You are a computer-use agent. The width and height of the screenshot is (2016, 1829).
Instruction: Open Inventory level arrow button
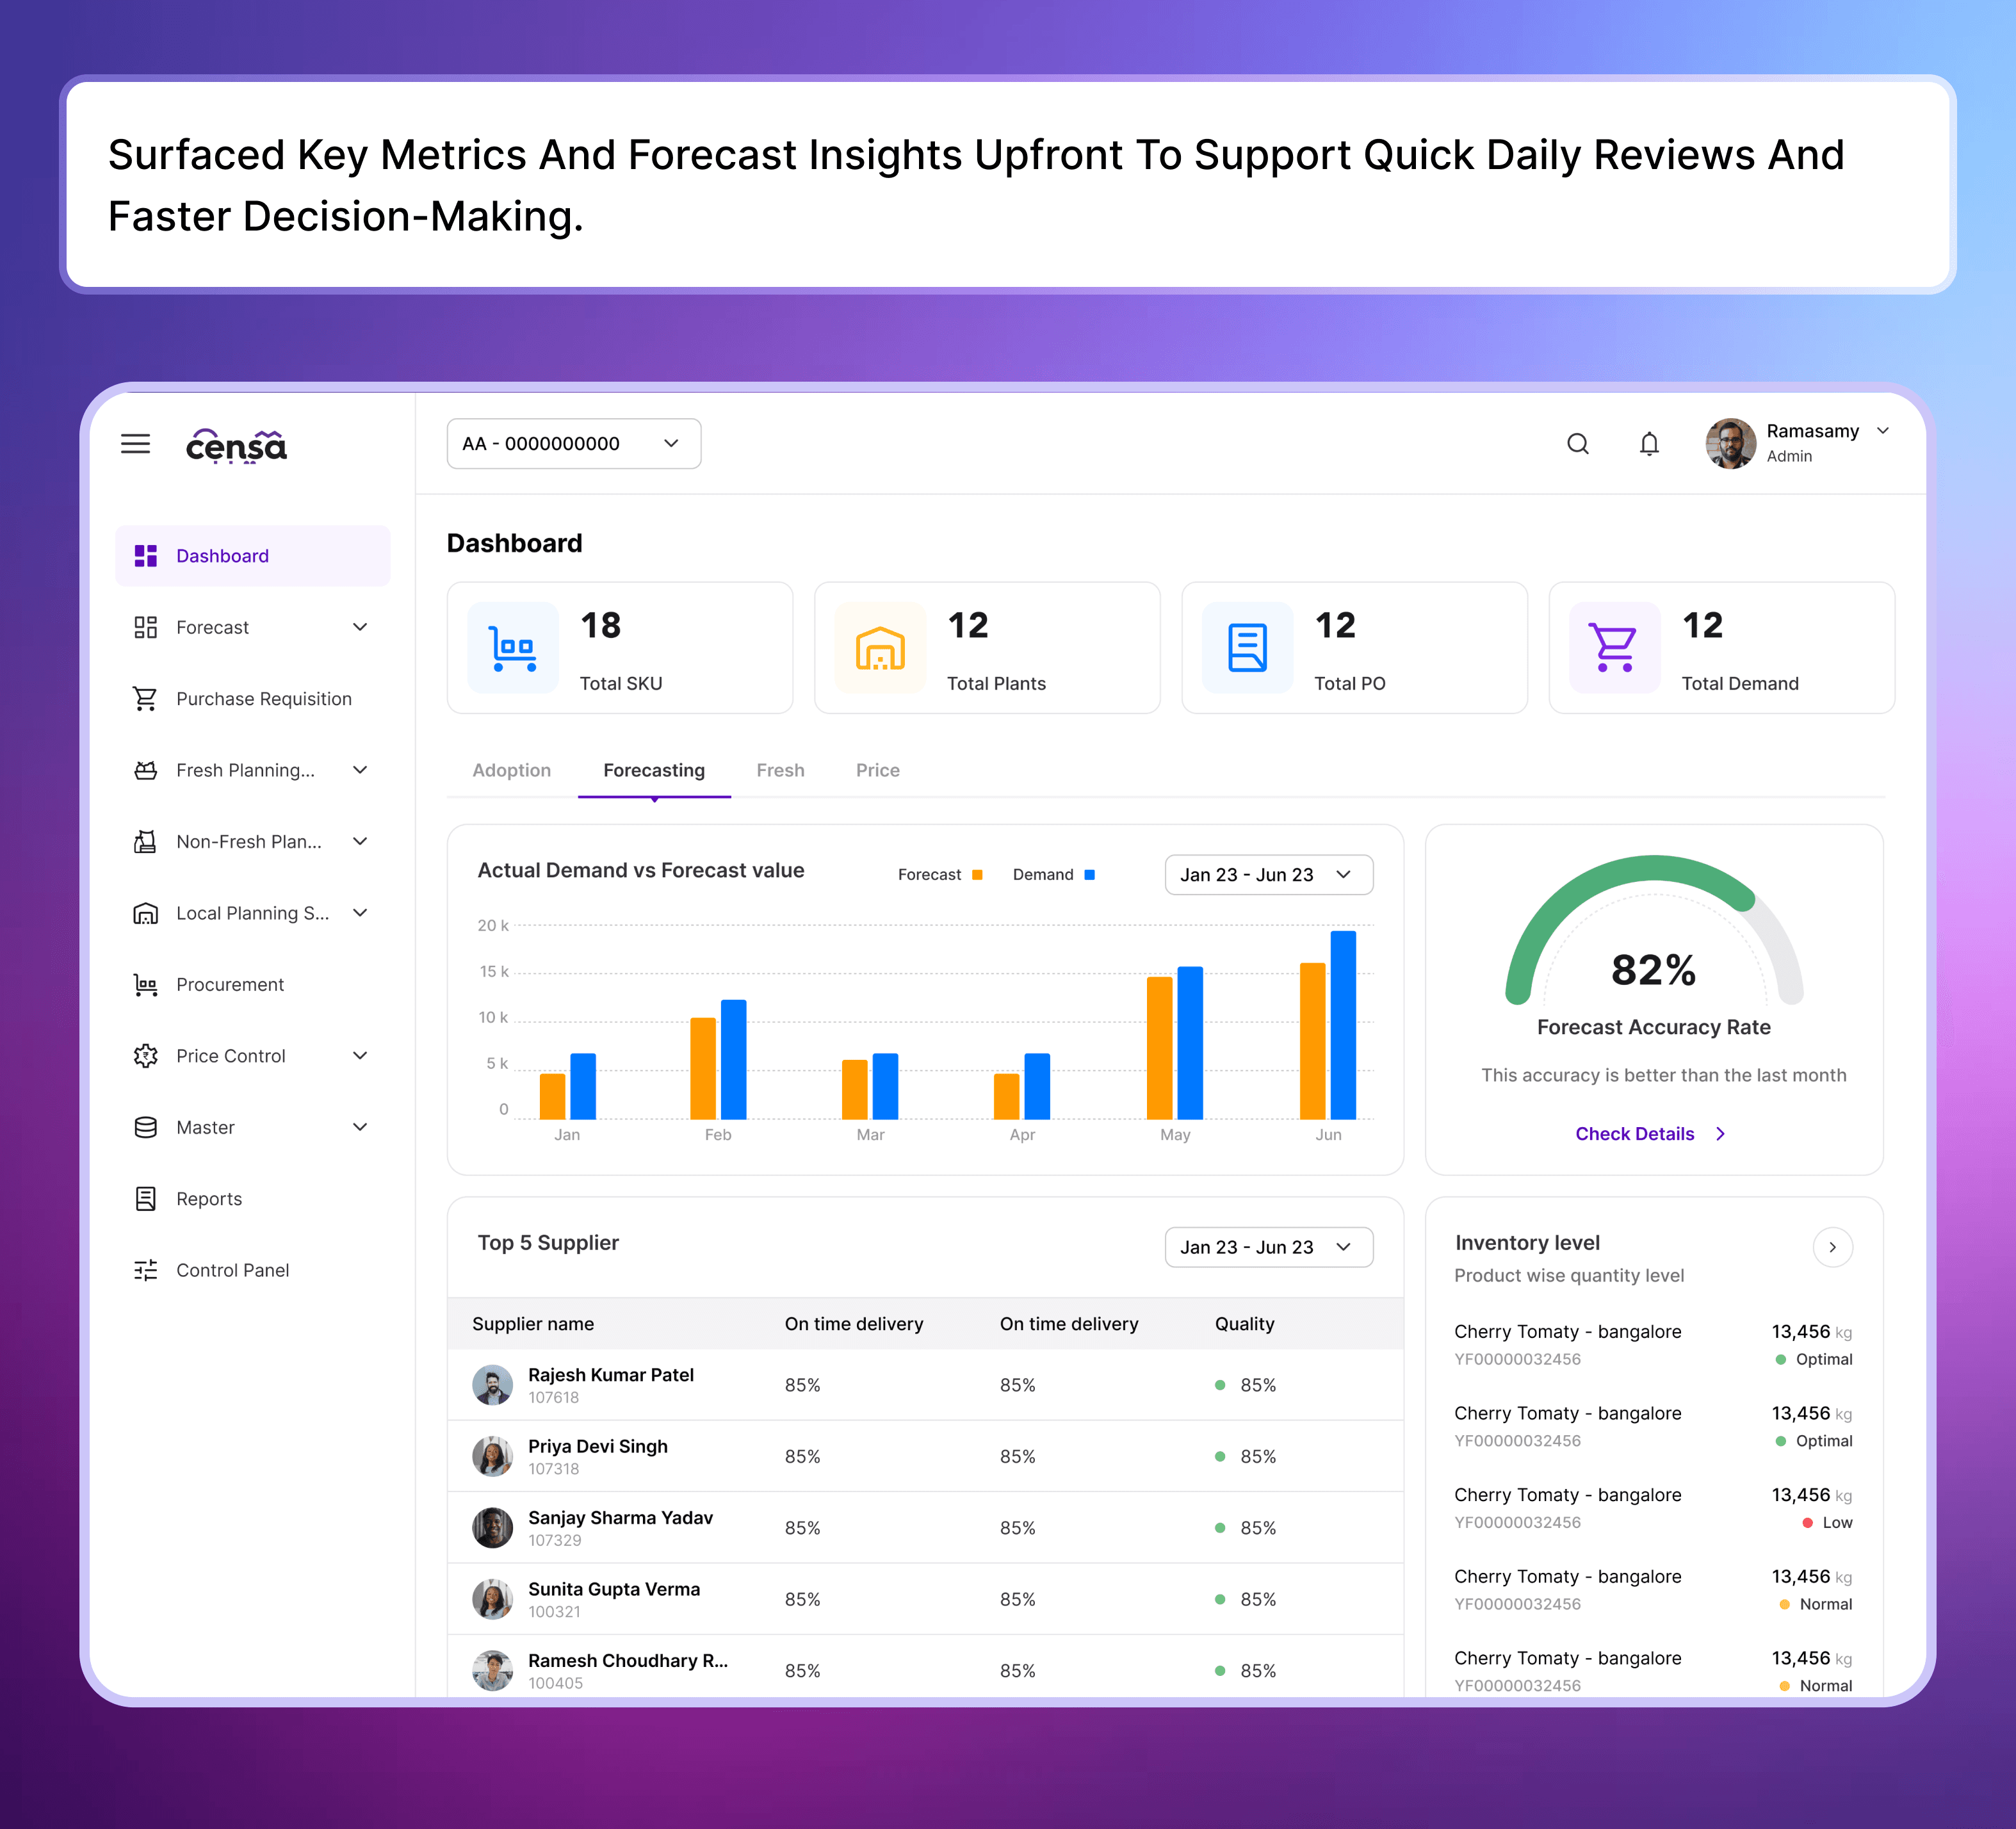pyautogui.click(x=1832, y=1247)
